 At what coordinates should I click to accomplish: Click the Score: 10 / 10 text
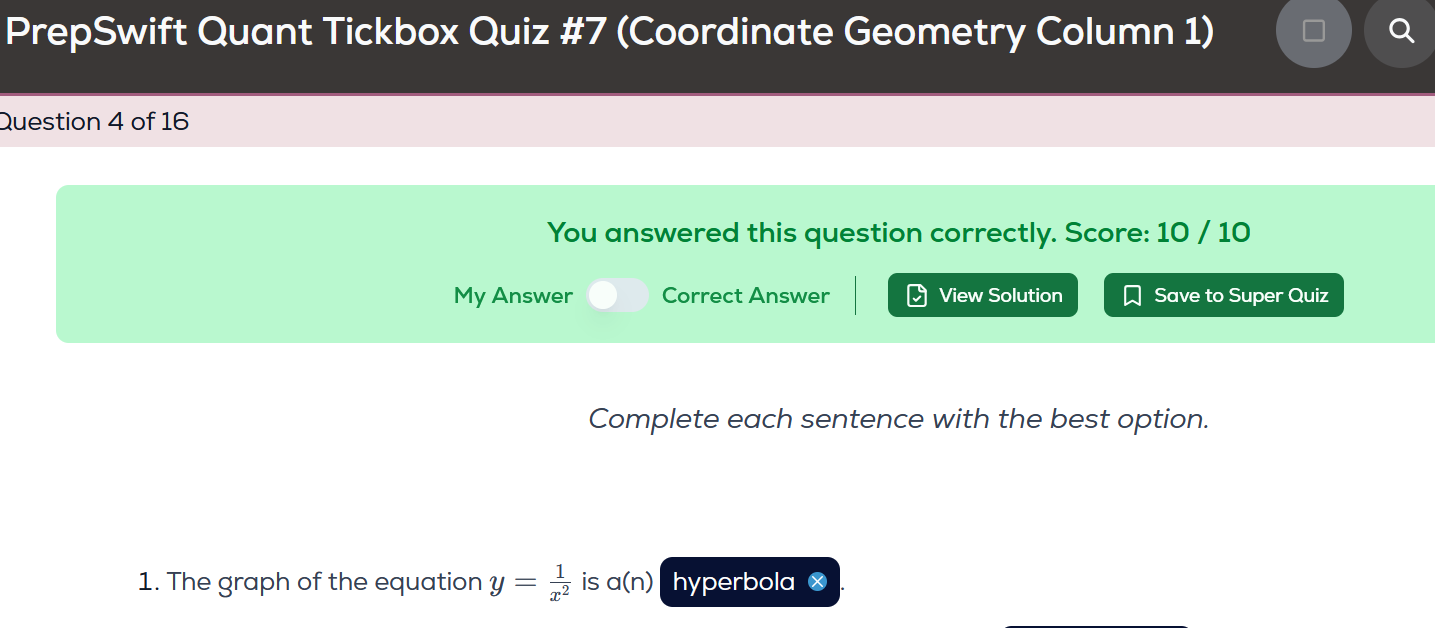click(1157, 233)
